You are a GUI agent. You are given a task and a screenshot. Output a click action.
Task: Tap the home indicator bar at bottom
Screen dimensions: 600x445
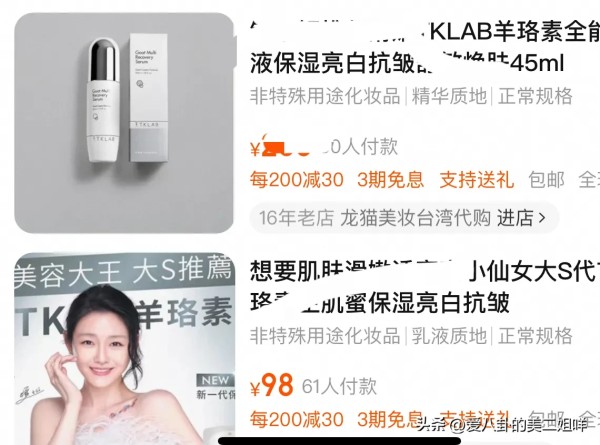pos(339,441)
